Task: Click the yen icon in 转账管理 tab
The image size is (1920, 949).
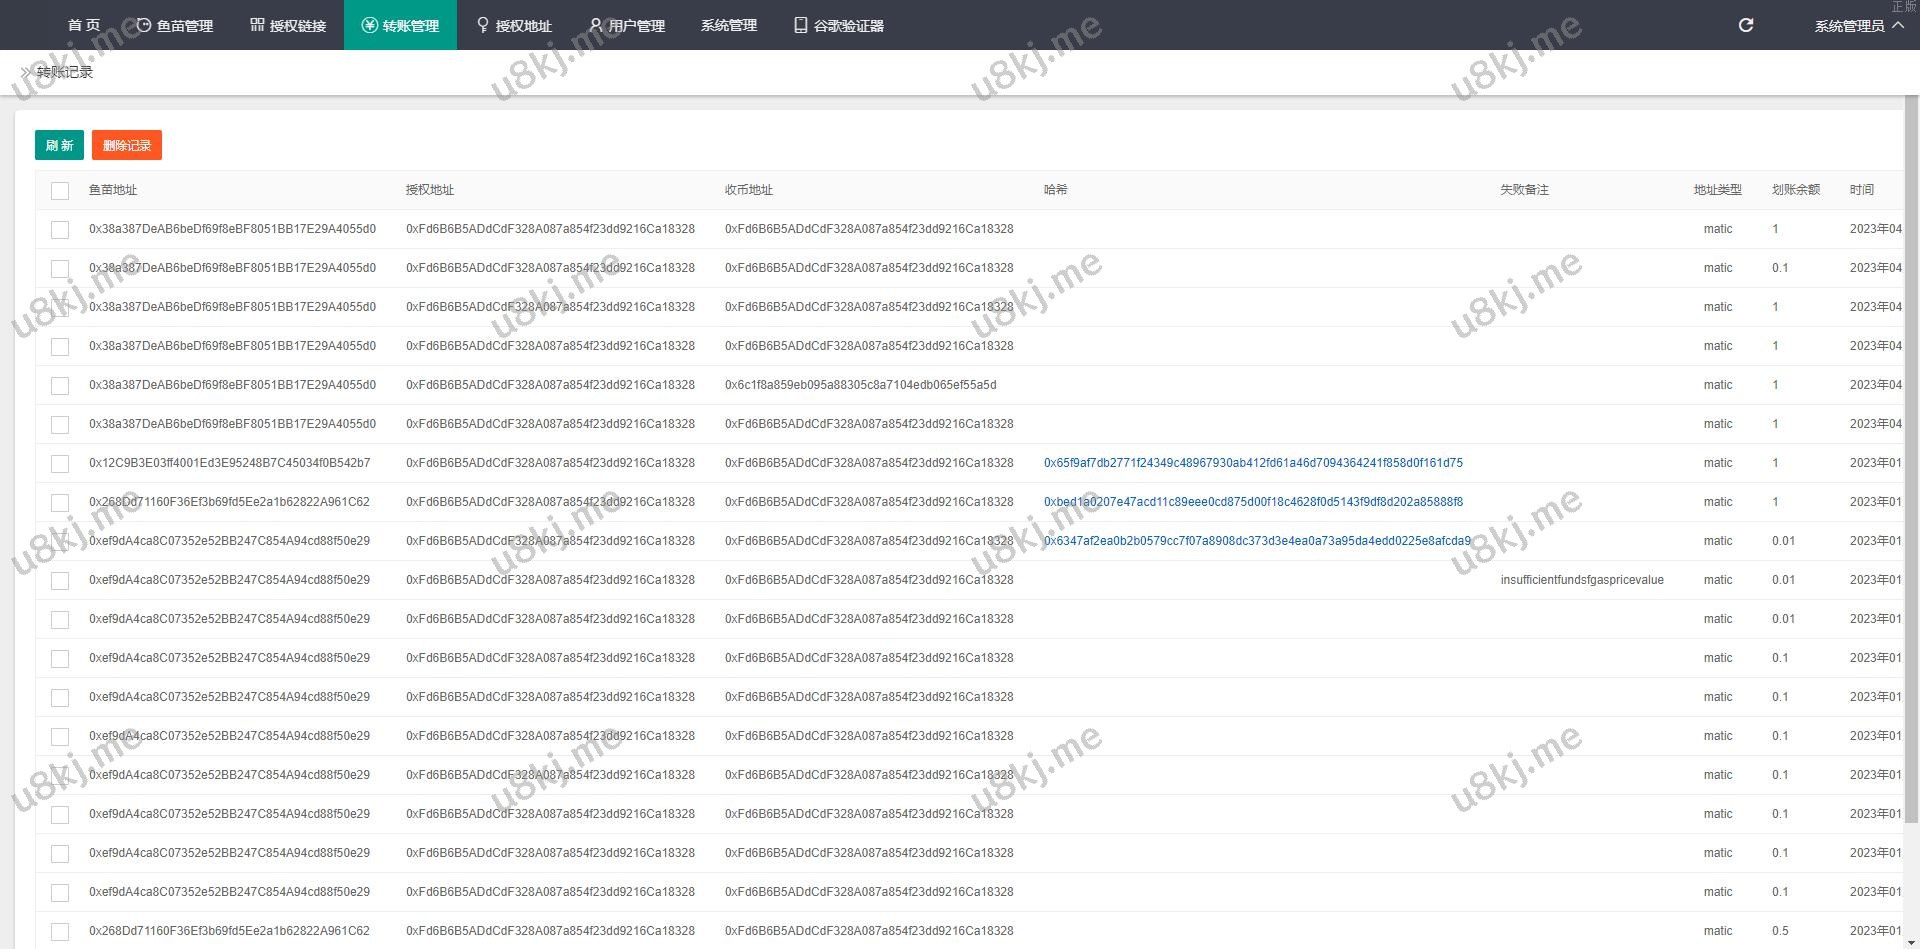Action: [370, 25]
